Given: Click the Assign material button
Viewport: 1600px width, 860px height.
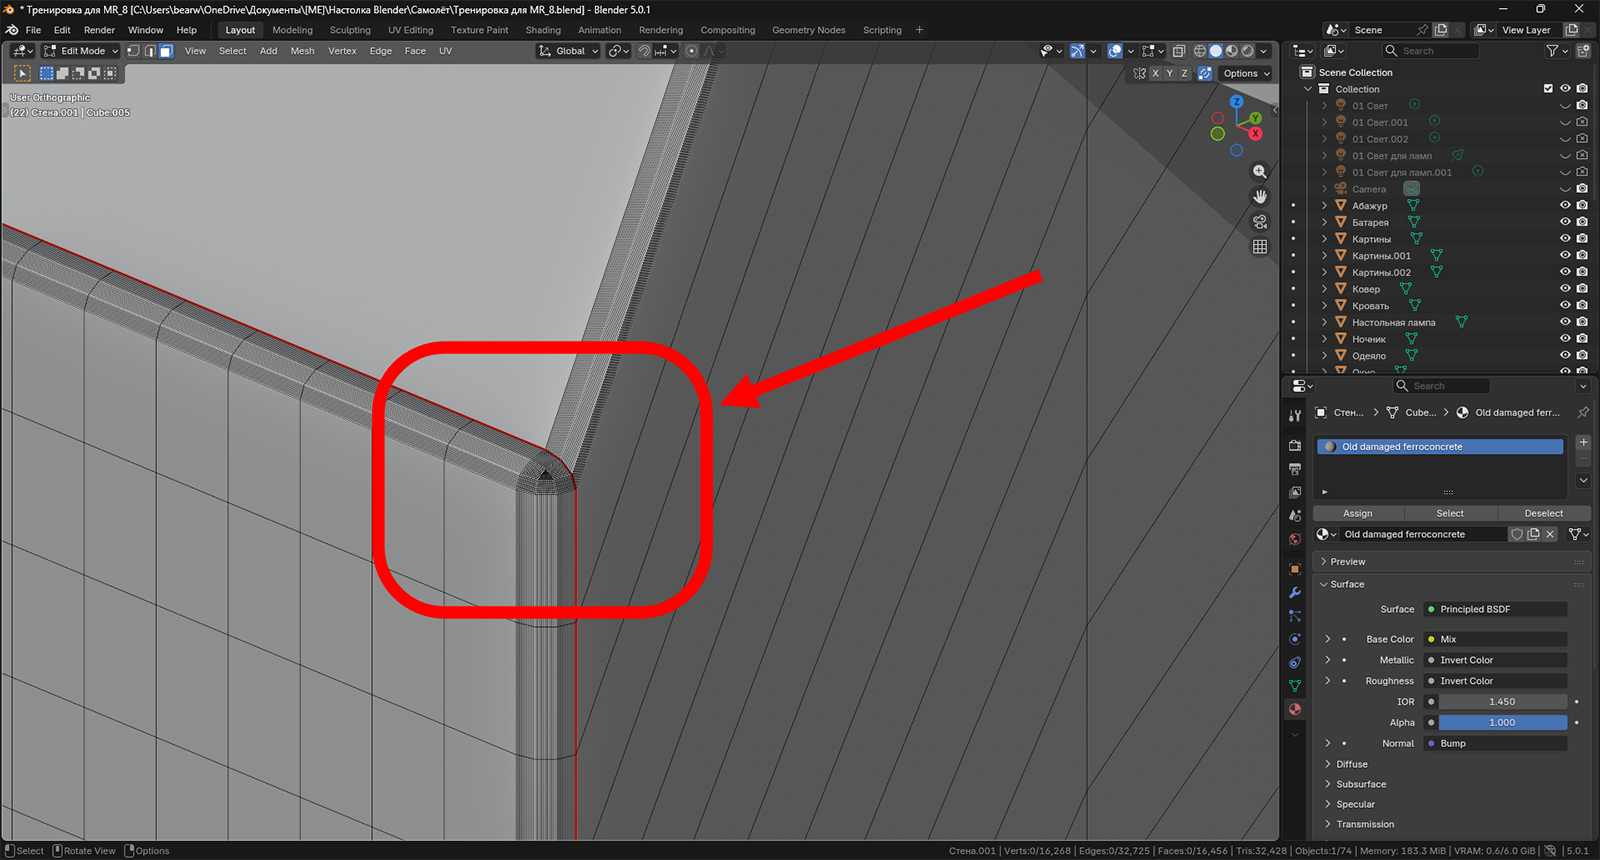Looking at the screenshot, I should pyautogui.click(x=1357, y=513).
